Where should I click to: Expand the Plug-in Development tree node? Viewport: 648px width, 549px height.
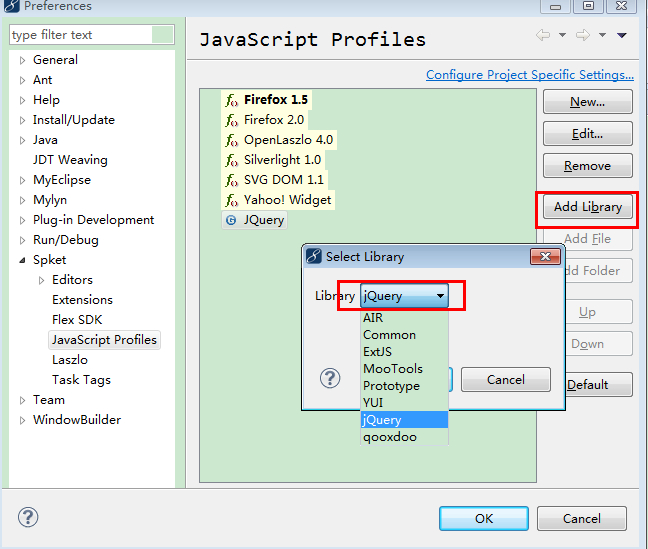[x=22, y=220]
